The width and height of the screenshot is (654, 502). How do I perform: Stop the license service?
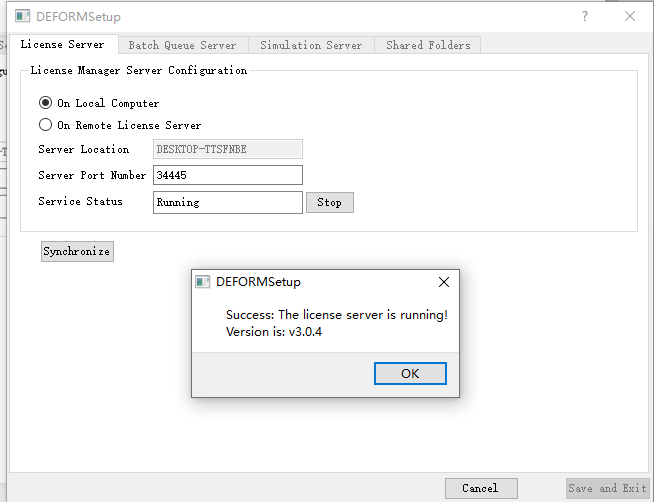coord(329,202)
